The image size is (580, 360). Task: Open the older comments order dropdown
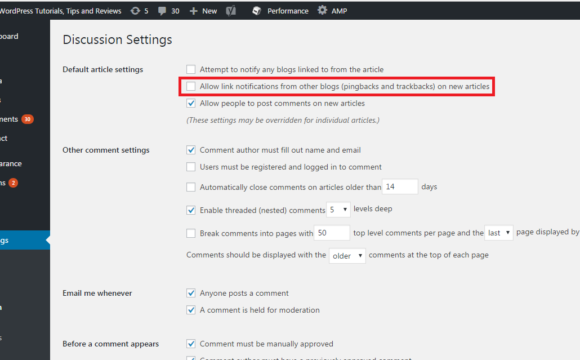pos(347,256)
